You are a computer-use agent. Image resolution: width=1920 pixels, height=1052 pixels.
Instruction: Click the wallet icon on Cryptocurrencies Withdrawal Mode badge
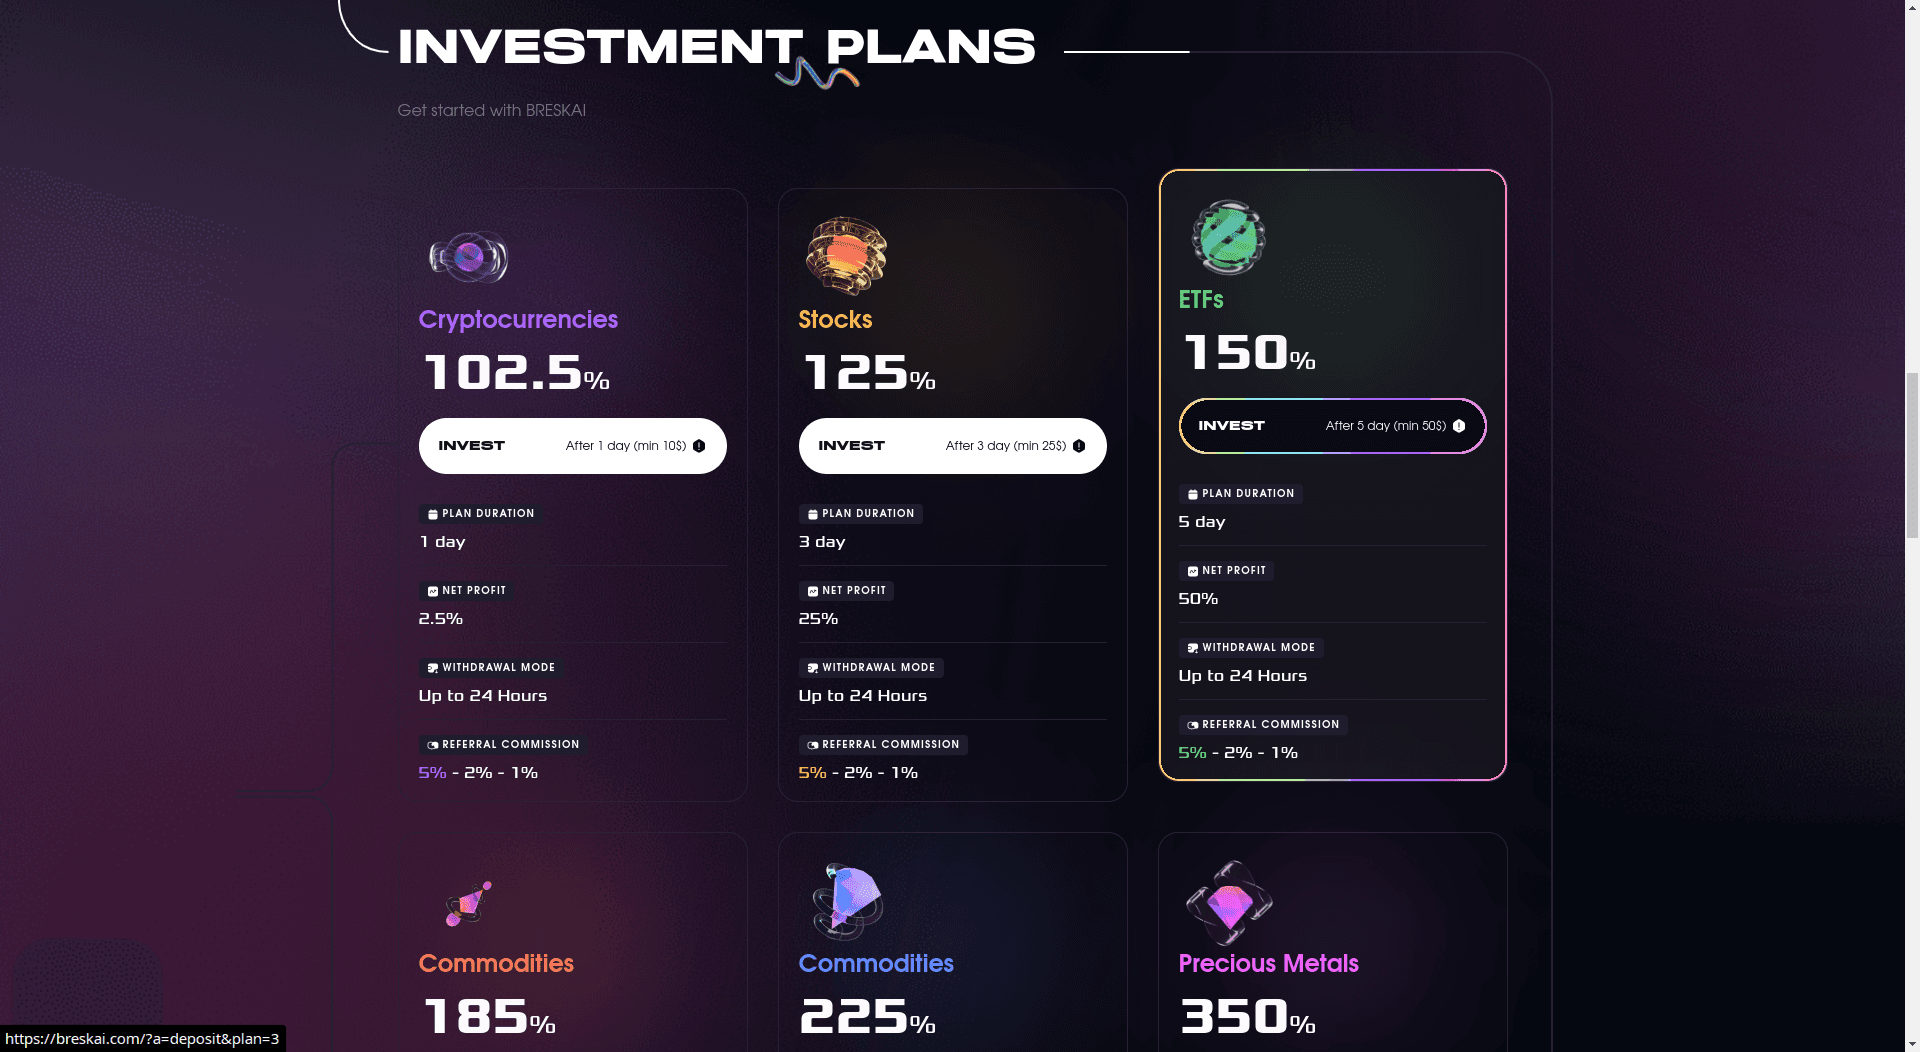click(432, 668)
